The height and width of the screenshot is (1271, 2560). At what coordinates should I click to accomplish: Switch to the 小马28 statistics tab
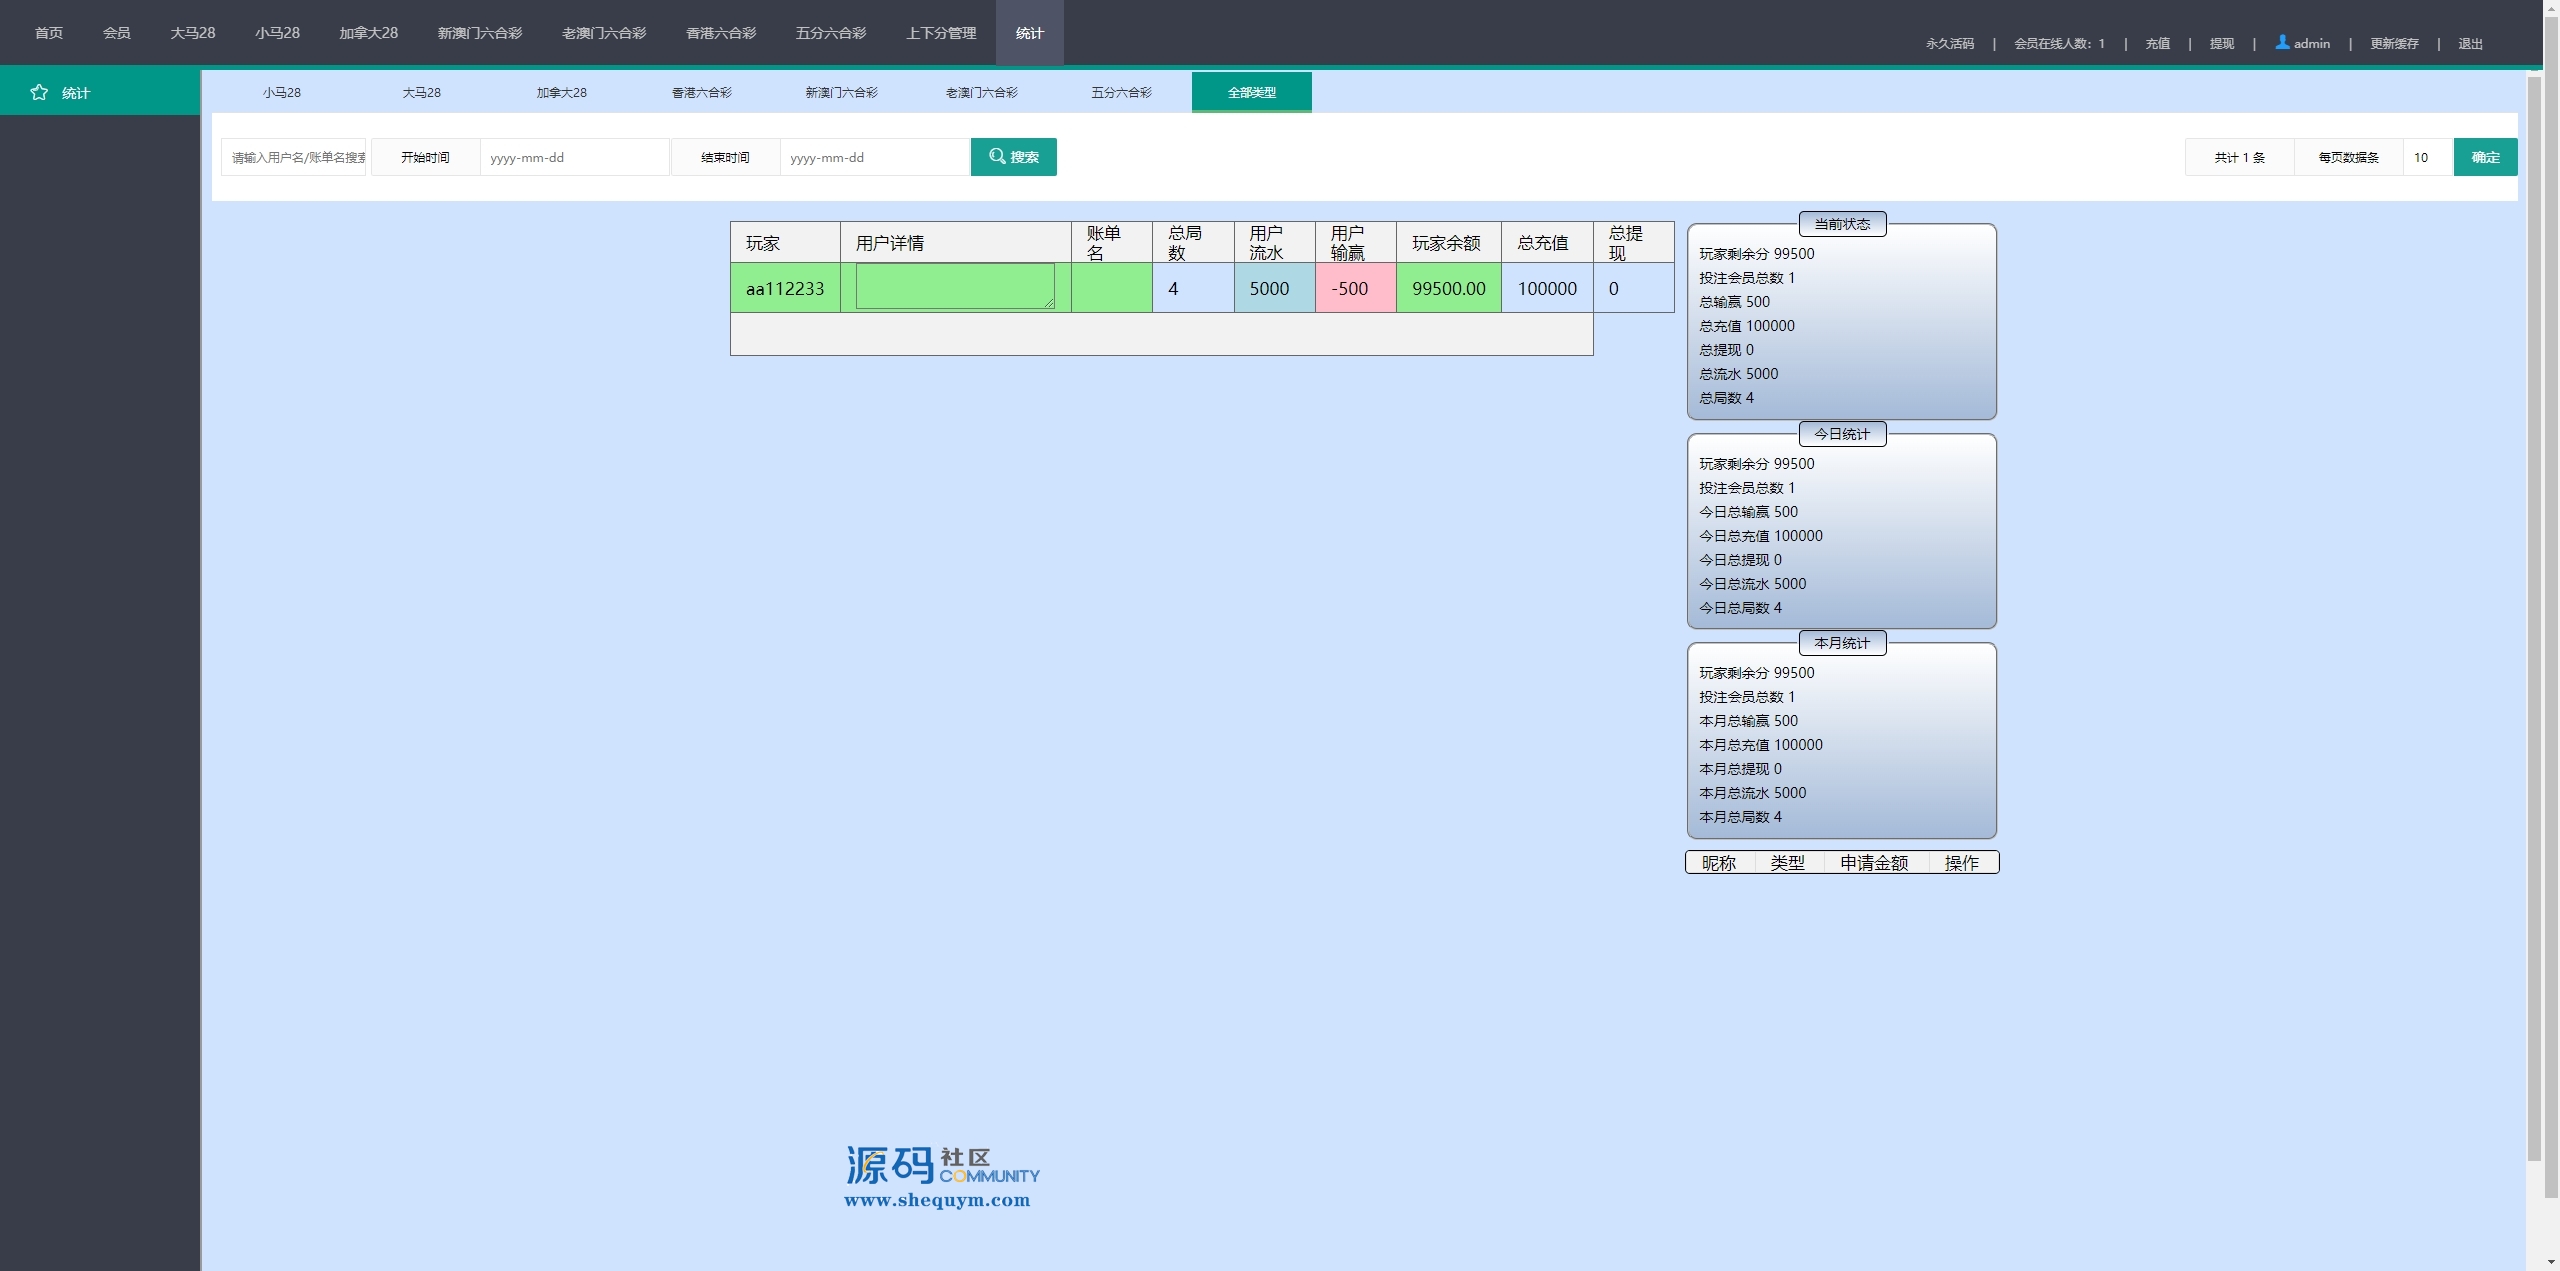click(x=282, y=92)
